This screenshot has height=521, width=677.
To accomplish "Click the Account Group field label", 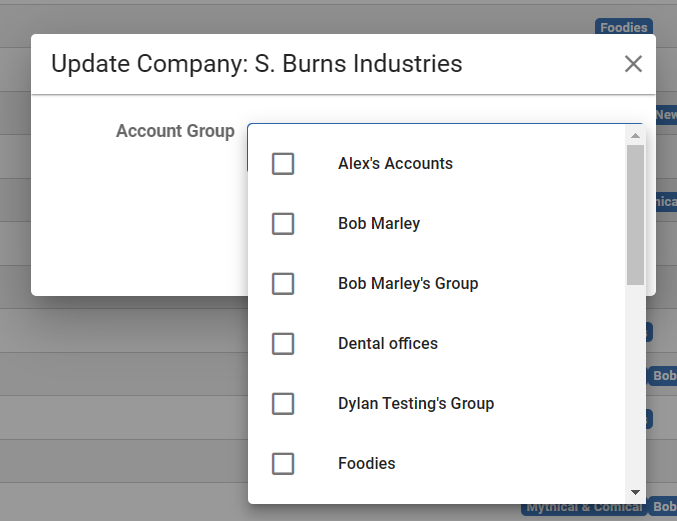I will click(x=175, y=131).
